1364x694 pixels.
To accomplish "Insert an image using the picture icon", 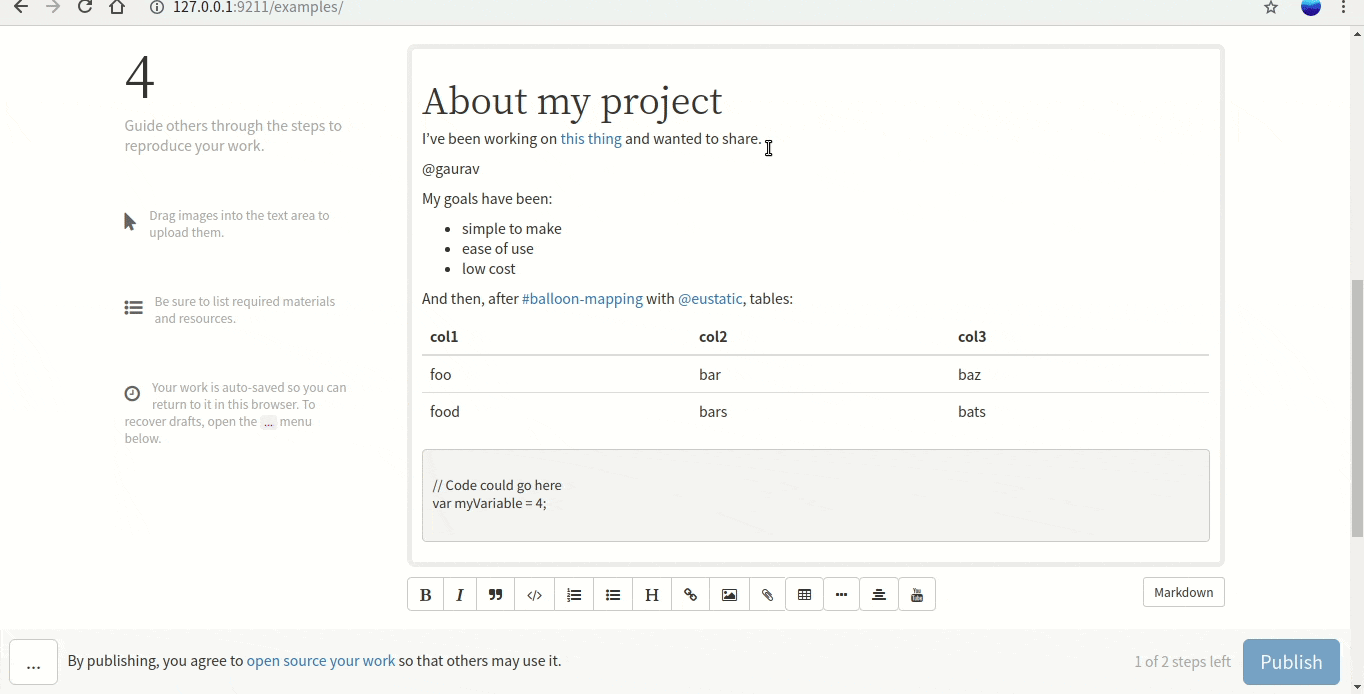I will [730, 595].
